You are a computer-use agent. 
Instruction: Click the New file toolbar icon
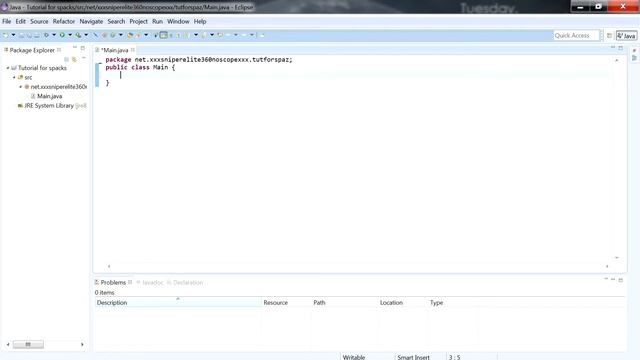[6, 35]
